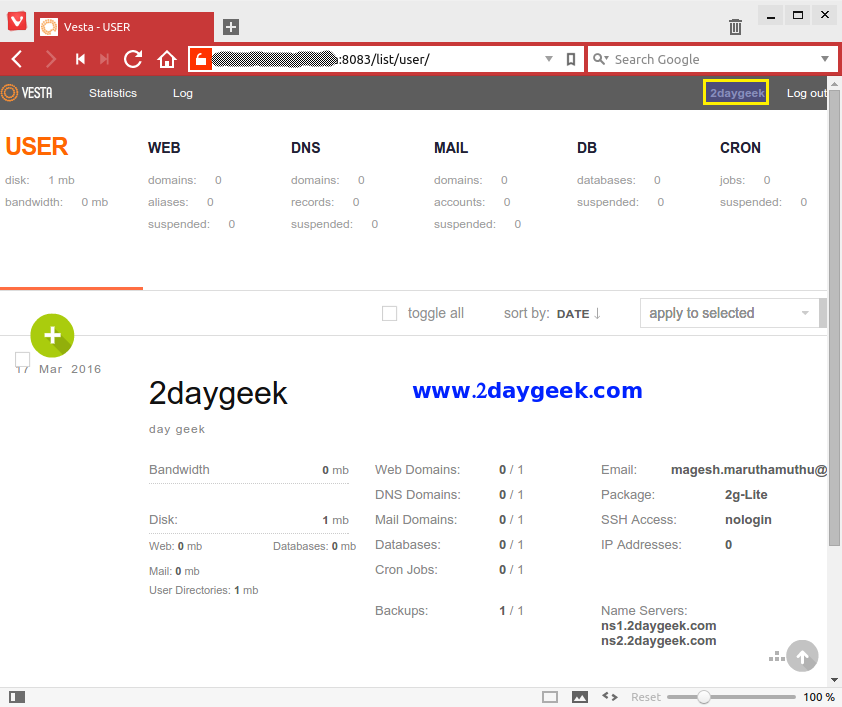Open the apply to selected dropdown
Image resolution: width=842 pixels, height=707 pixels.
729,313
